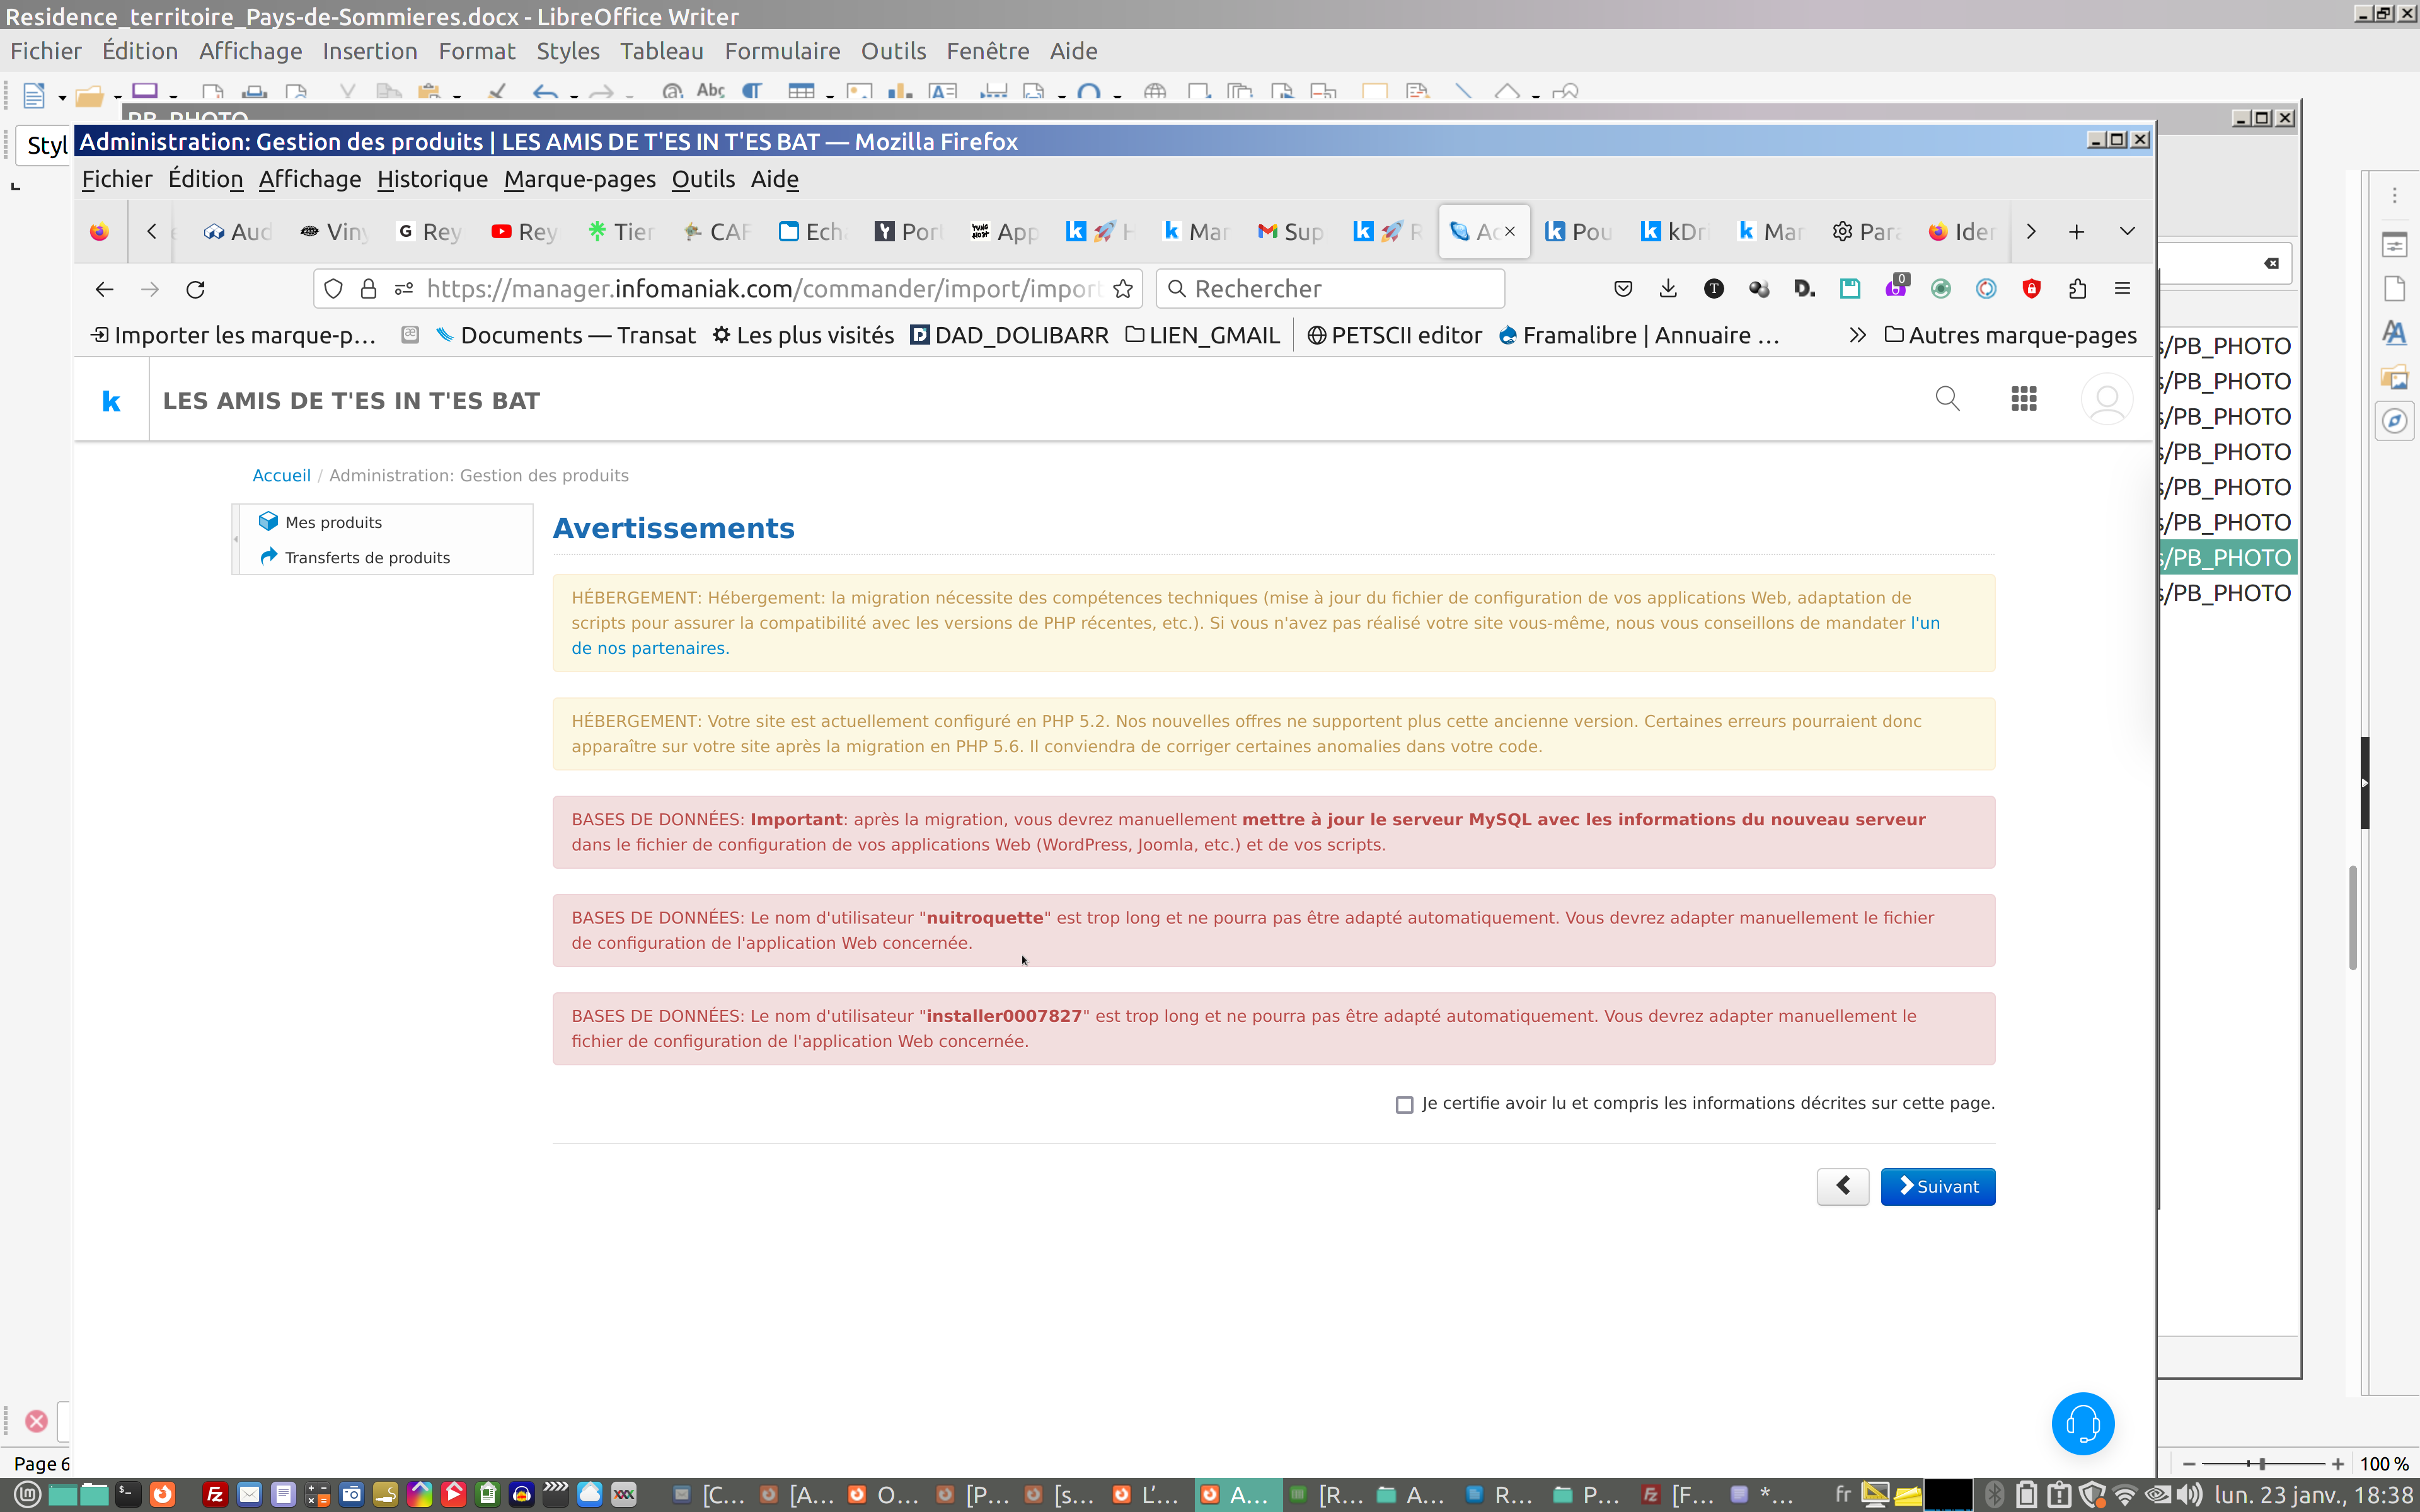
Task: Open Infomaniak apps grid icon
Action: point(2023,399)
